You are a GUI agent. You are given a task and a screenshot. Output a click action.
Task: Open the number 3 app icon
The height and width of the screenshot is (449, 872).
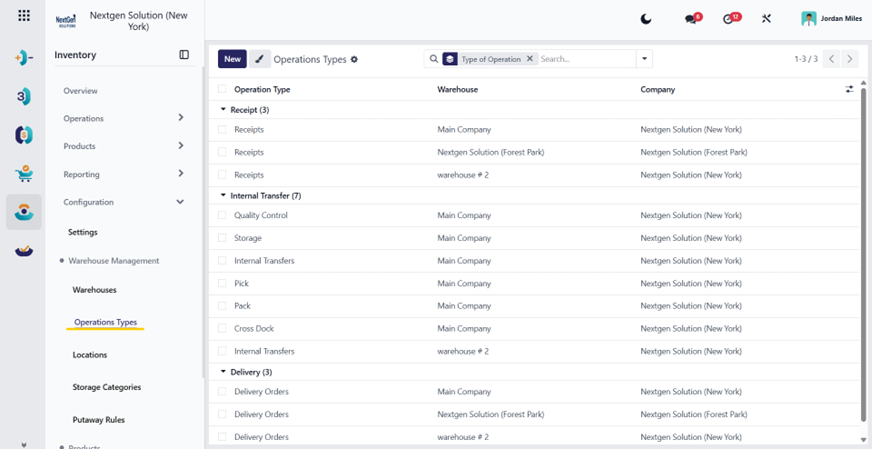point(24,96)
